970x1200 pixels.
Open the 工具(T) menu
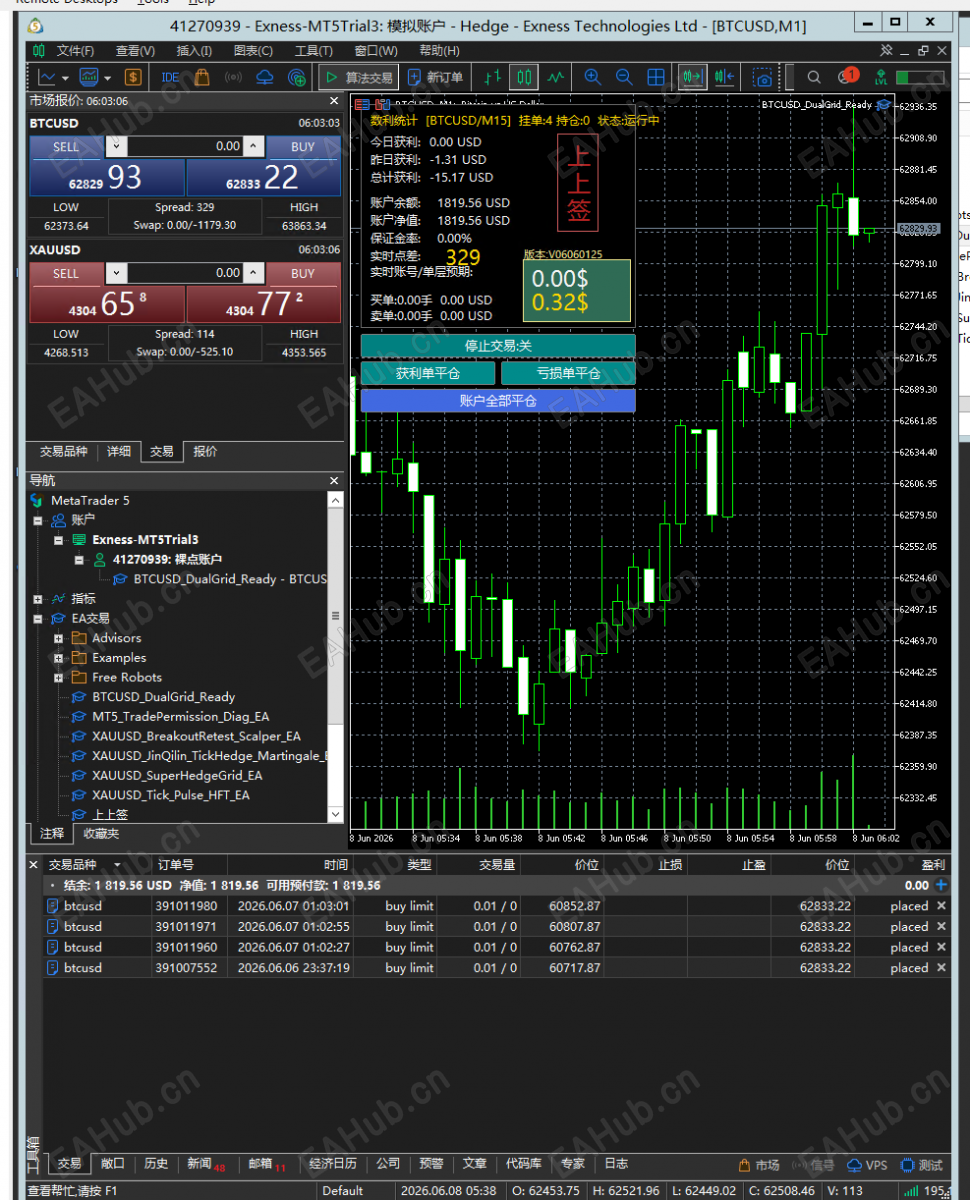[314, 51]
